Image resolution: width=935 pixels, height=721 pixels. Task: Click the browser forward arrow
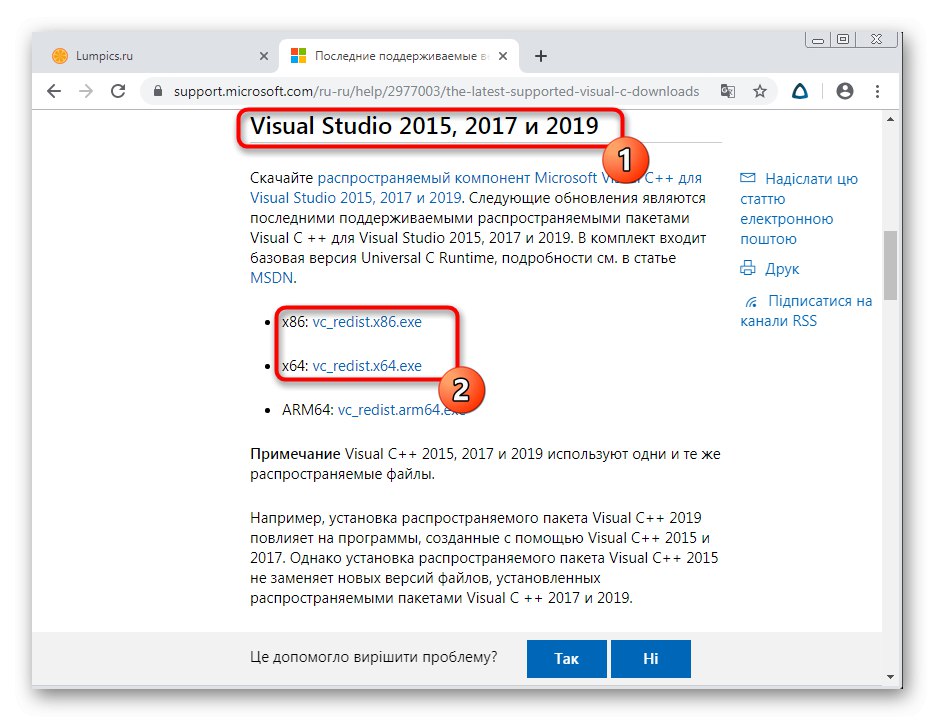pyautogui.click(x=86, y=91)
